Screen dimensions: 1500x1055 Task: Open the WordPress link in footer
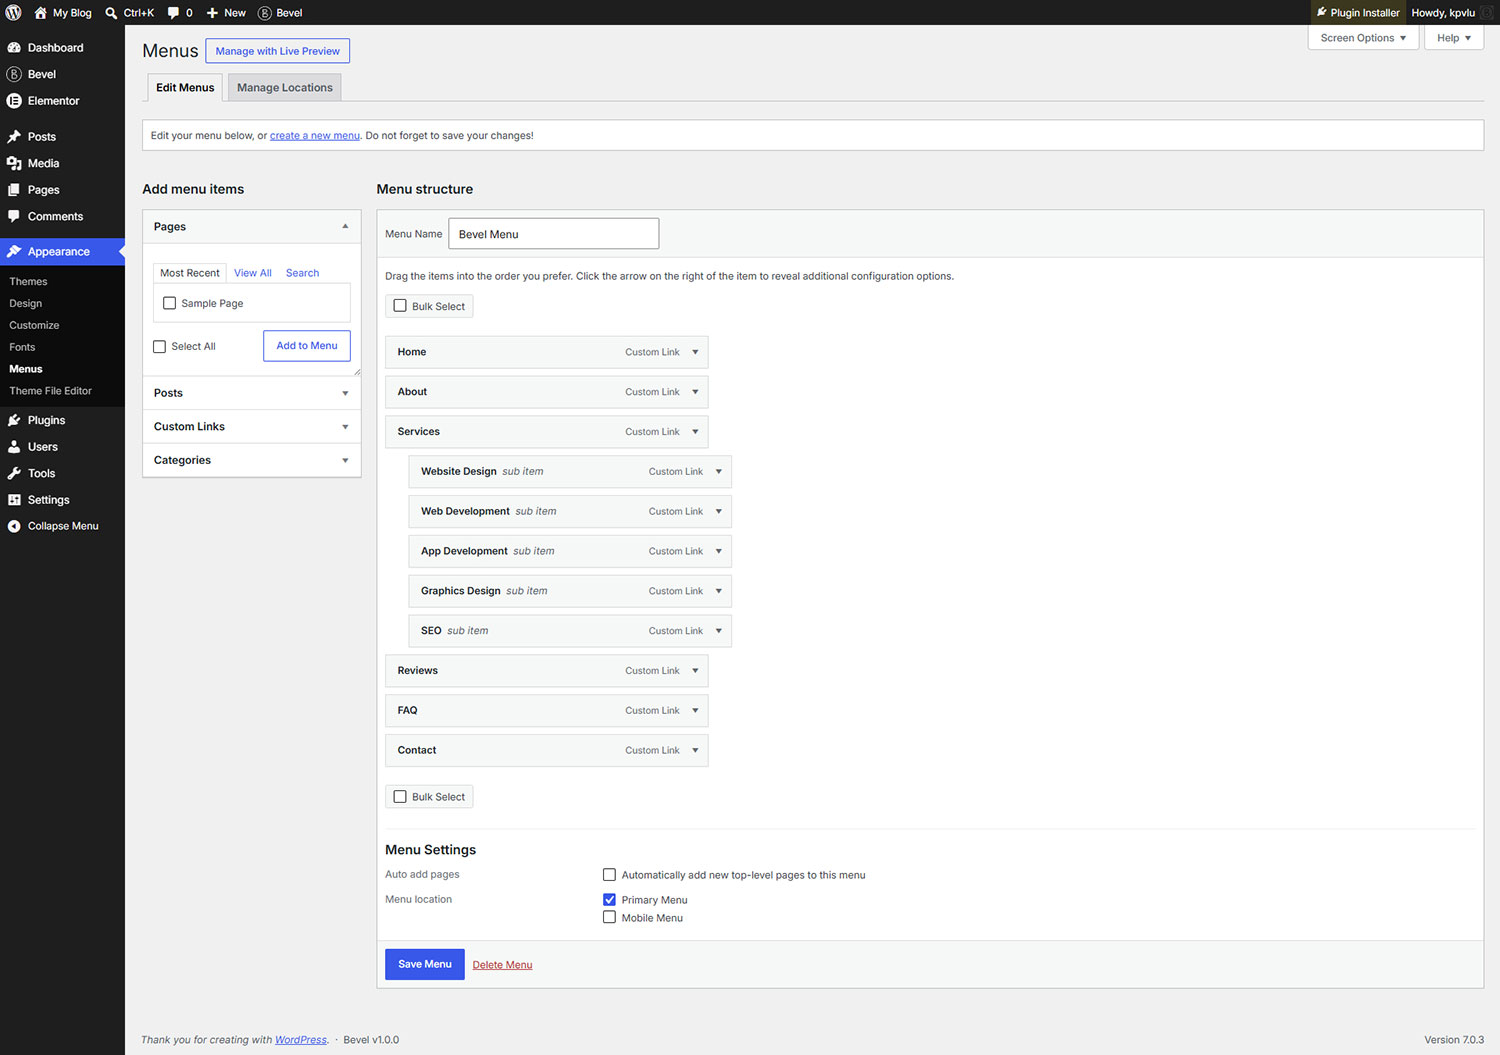click(301, 1040)
